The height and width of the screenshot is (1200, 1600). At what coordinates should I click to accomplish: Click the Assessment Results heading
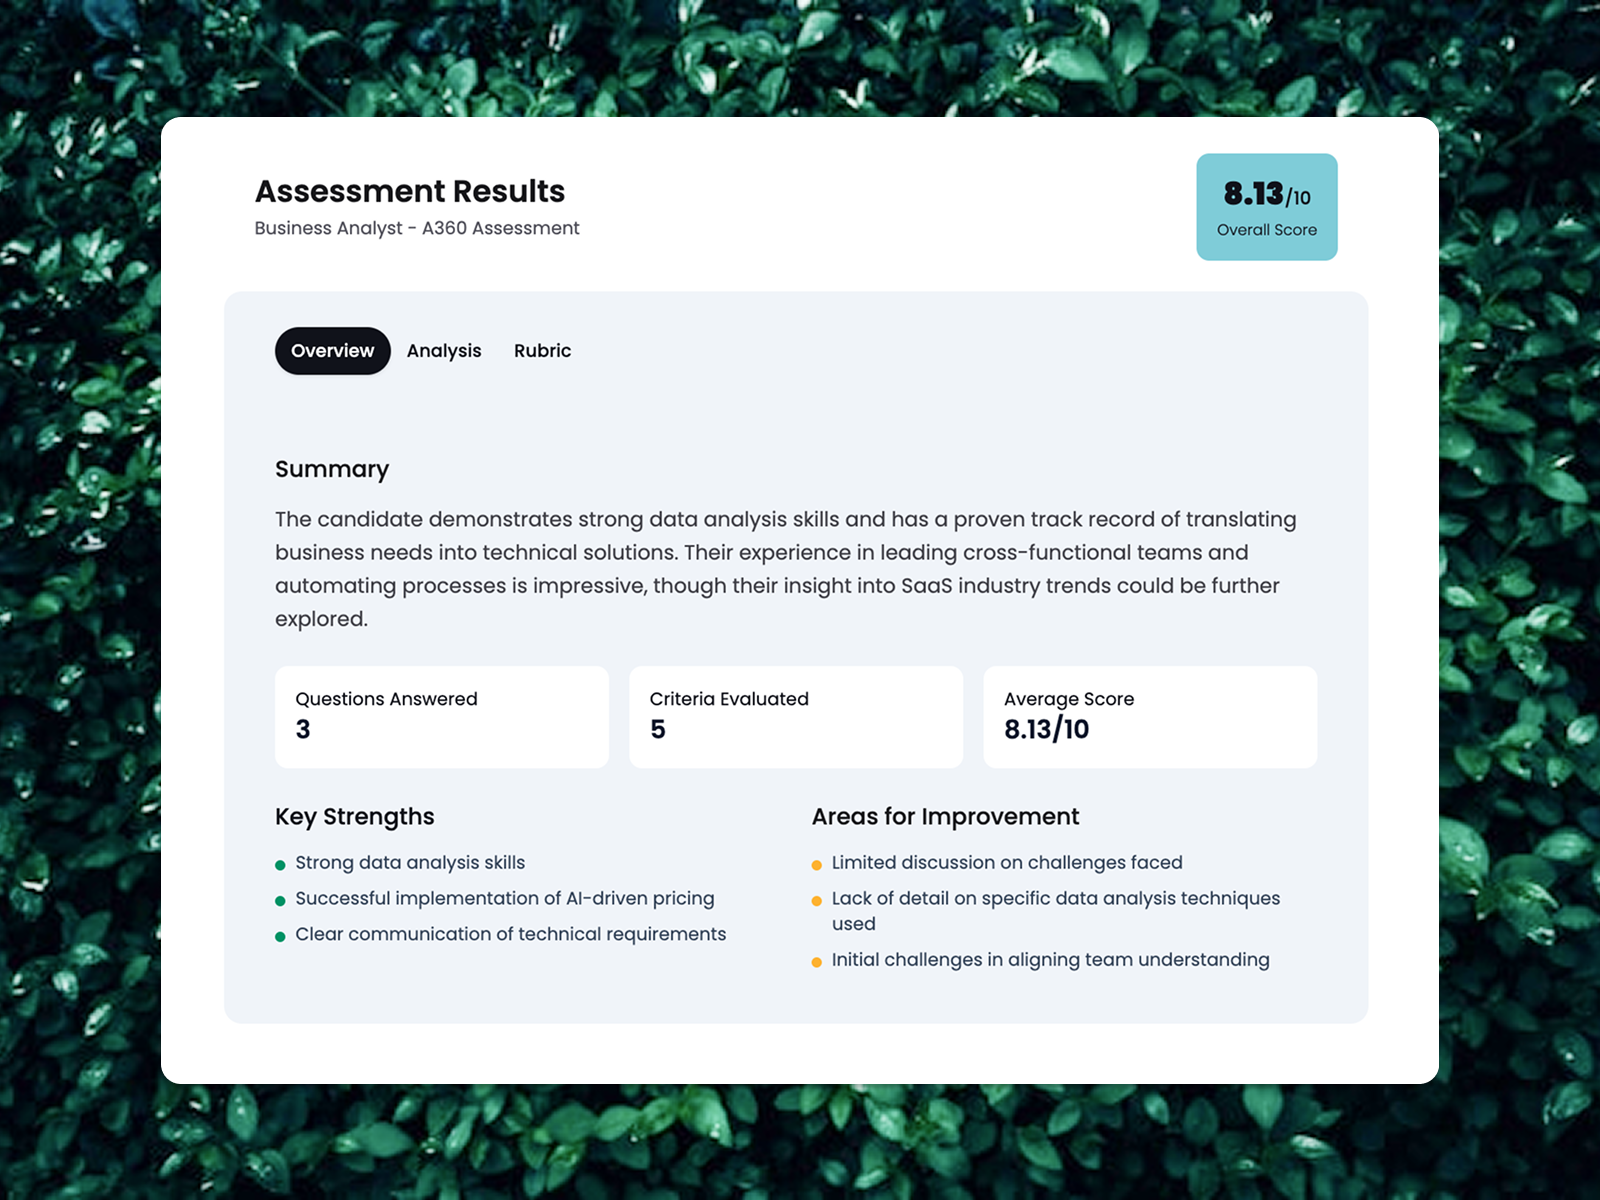tap(410, 191)
